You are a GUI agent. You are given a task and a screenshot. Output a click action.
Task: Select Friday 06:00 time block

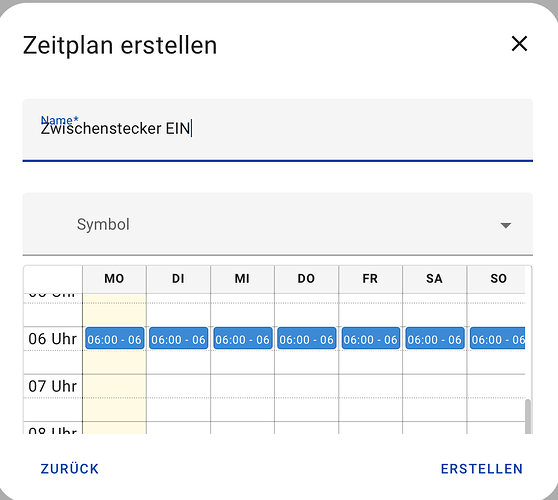point(371,338)
